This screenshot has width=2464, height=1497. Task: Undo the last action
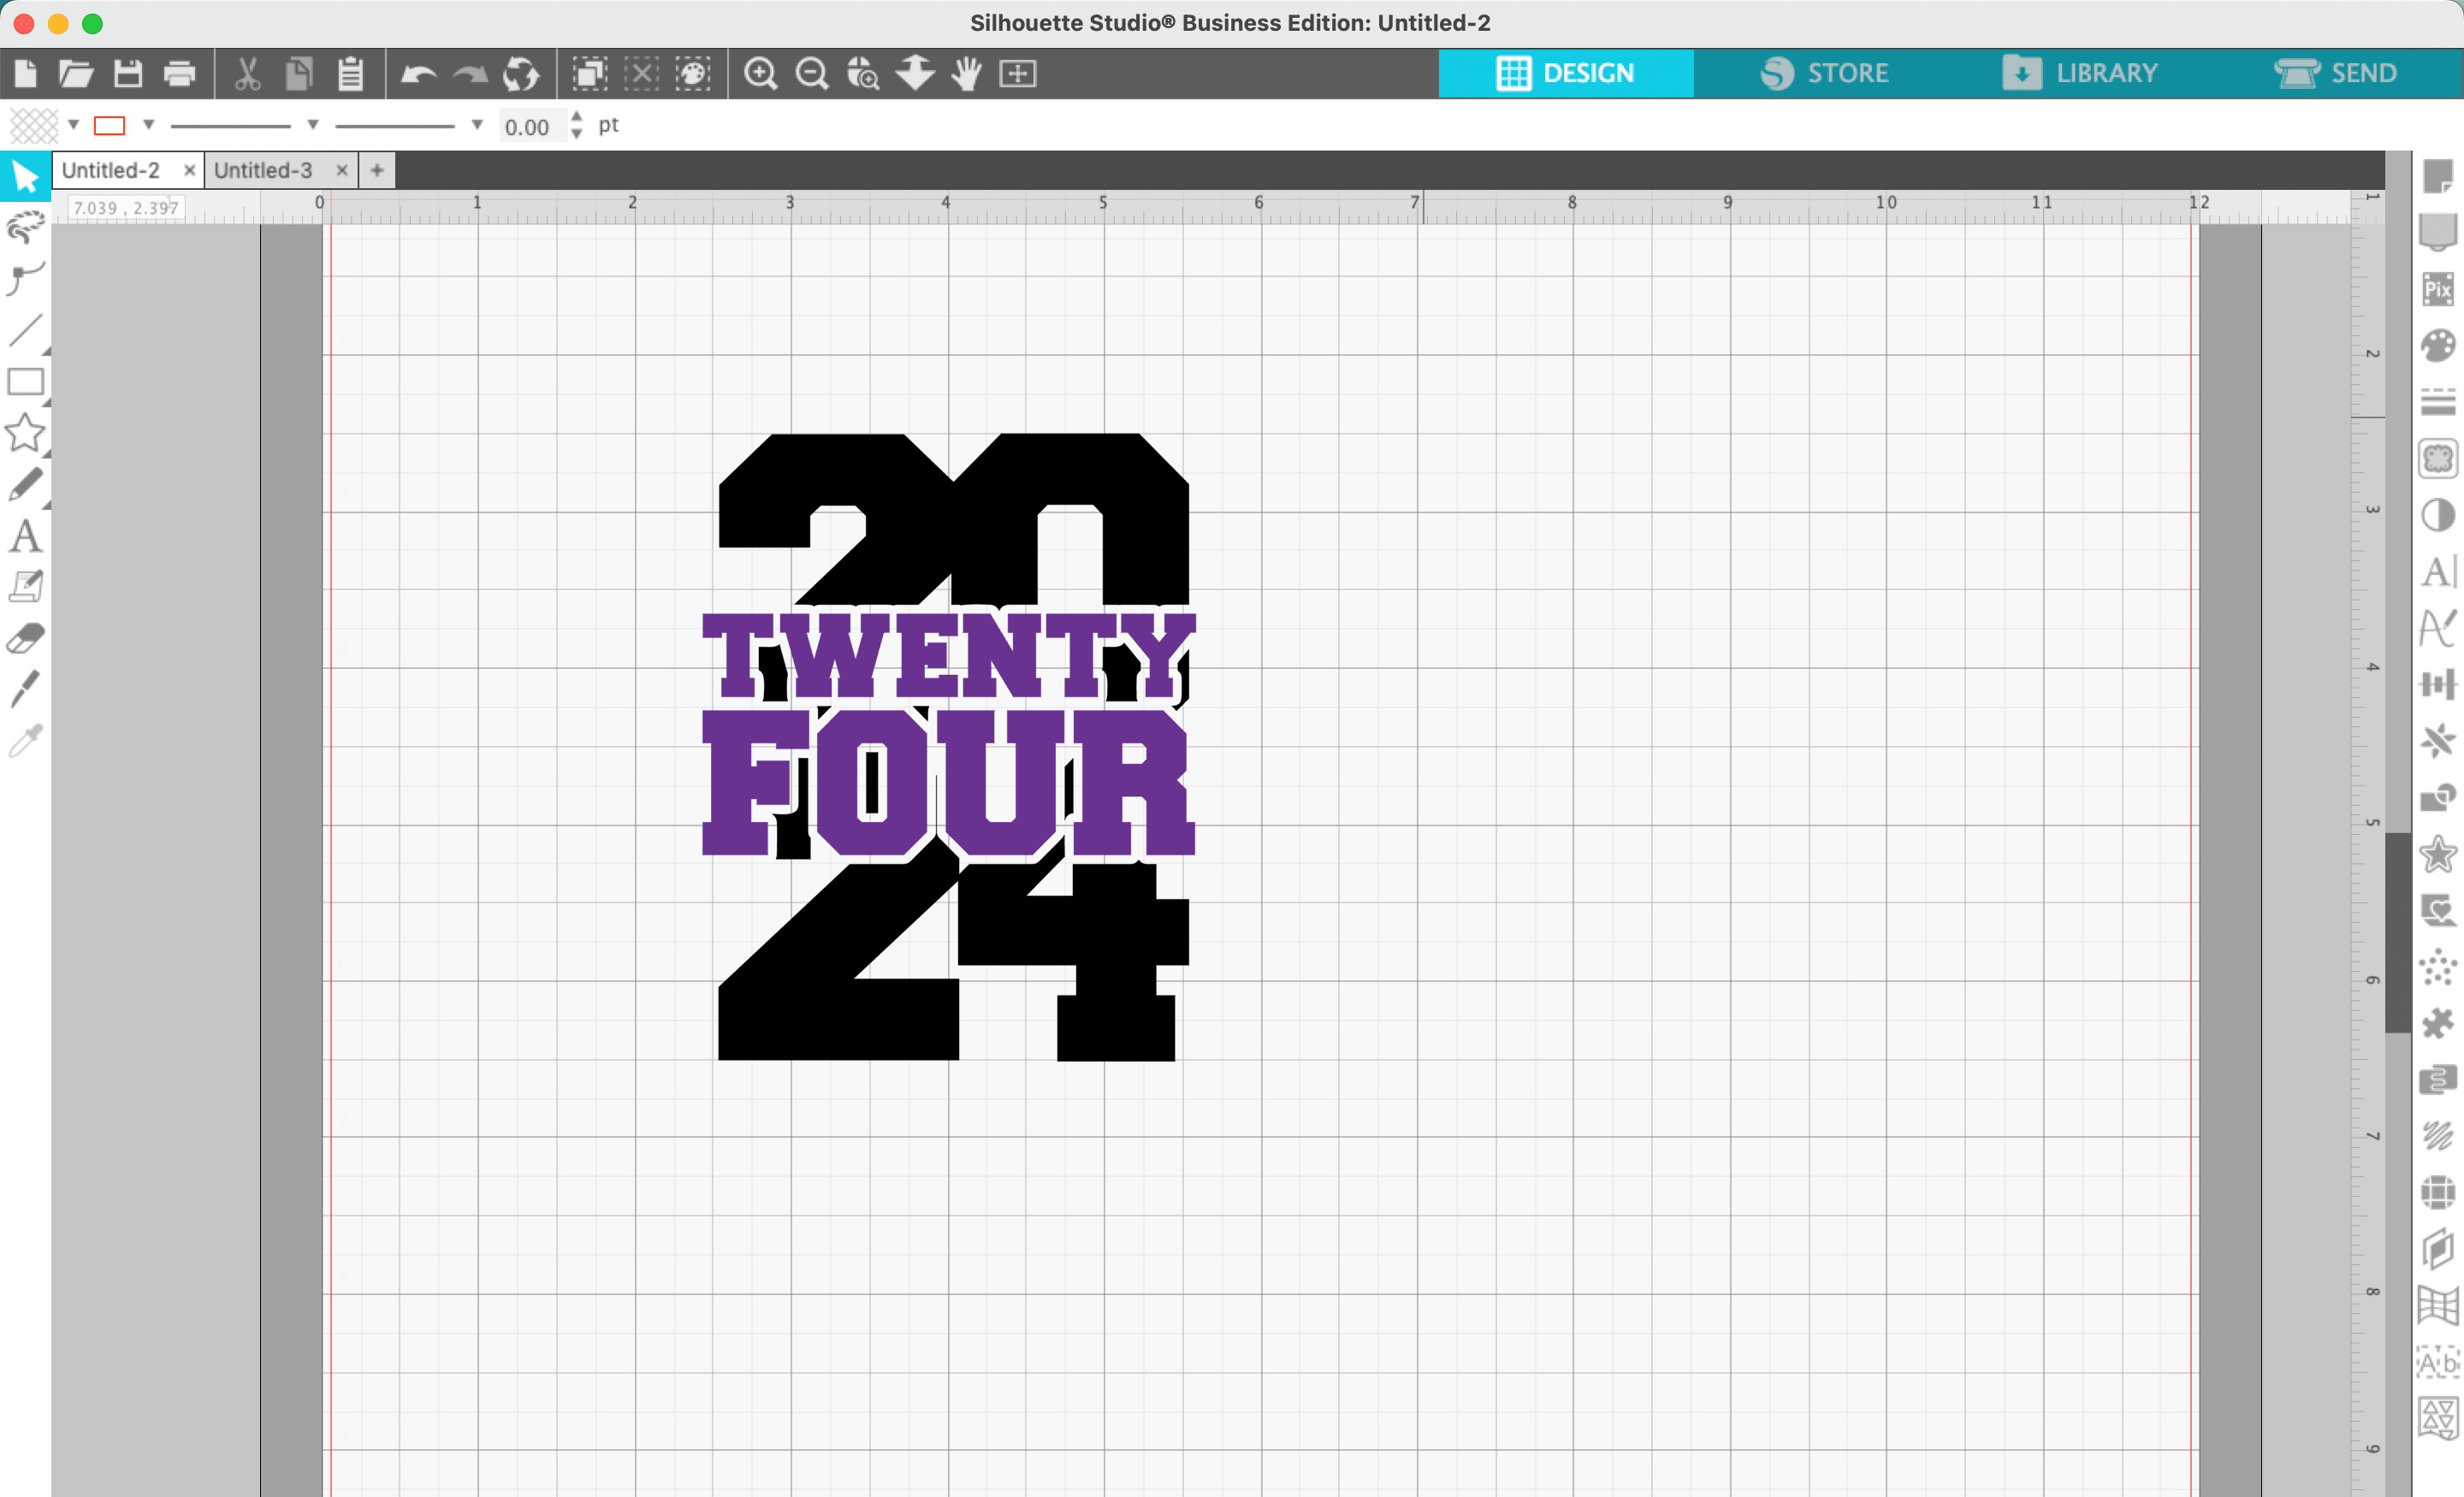click(418, 74)
